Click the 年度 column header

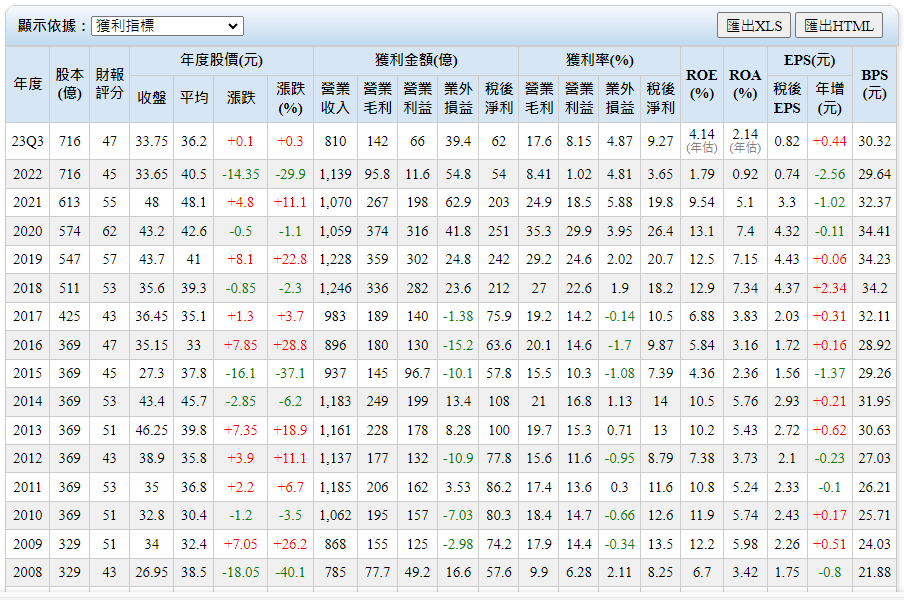27,84
